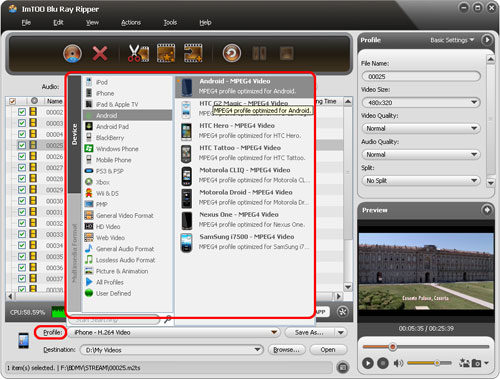Select Wii & DS category
This screenshot has width=500, height=379.
pyautogui.click(x=127, y=193)
